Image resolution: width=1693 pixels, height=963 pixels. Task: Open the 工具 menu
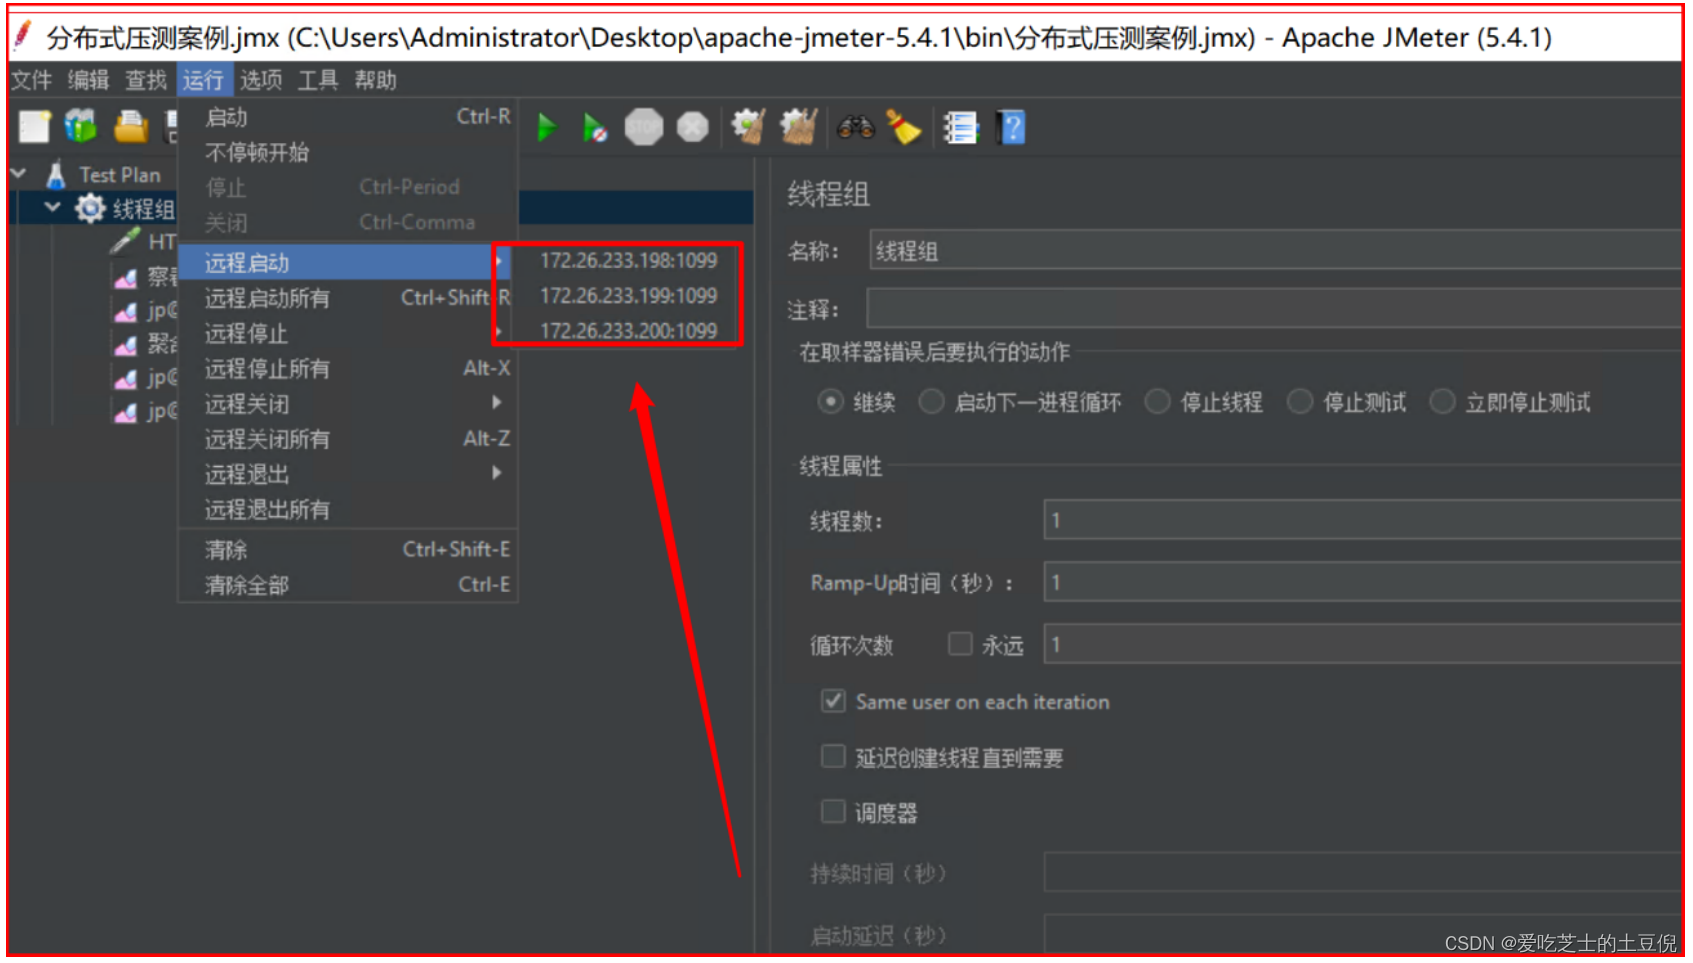click(318, 80)
